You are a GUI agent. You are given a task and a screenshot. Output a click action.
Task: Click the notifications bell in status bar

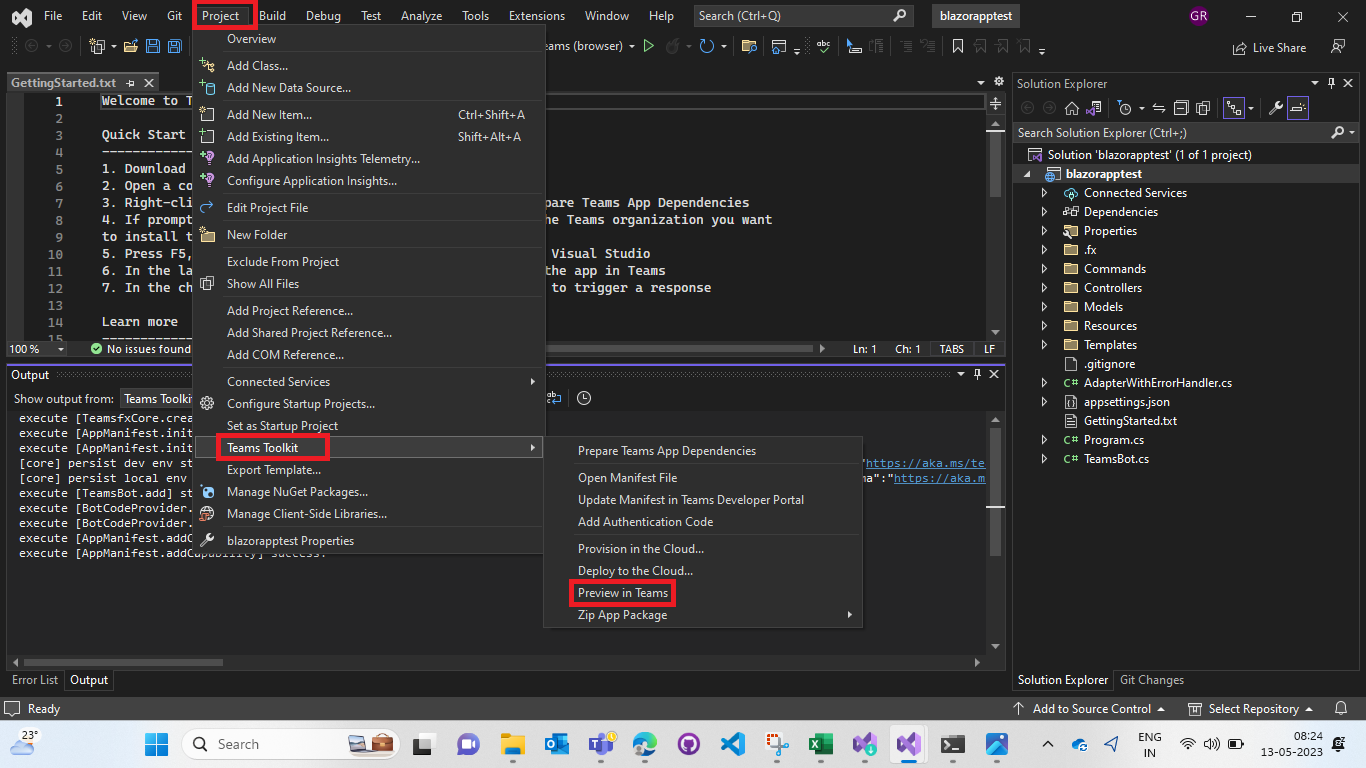point(1342,709)
